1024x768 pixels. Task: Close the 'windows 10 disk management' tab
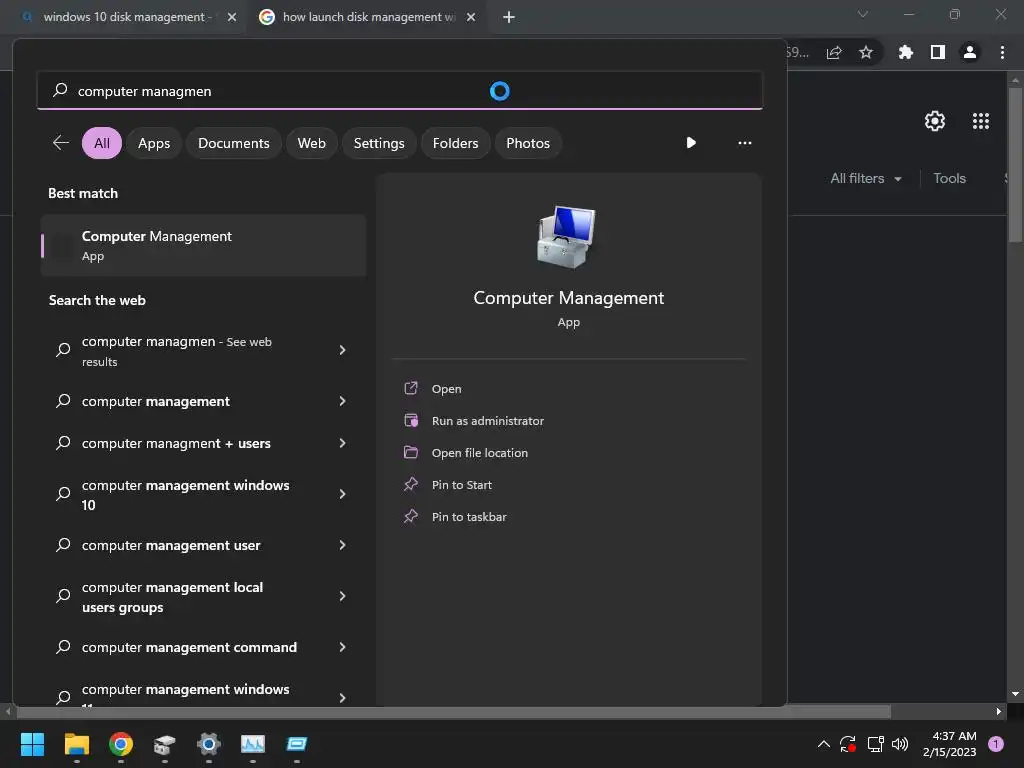coord(232,17)
